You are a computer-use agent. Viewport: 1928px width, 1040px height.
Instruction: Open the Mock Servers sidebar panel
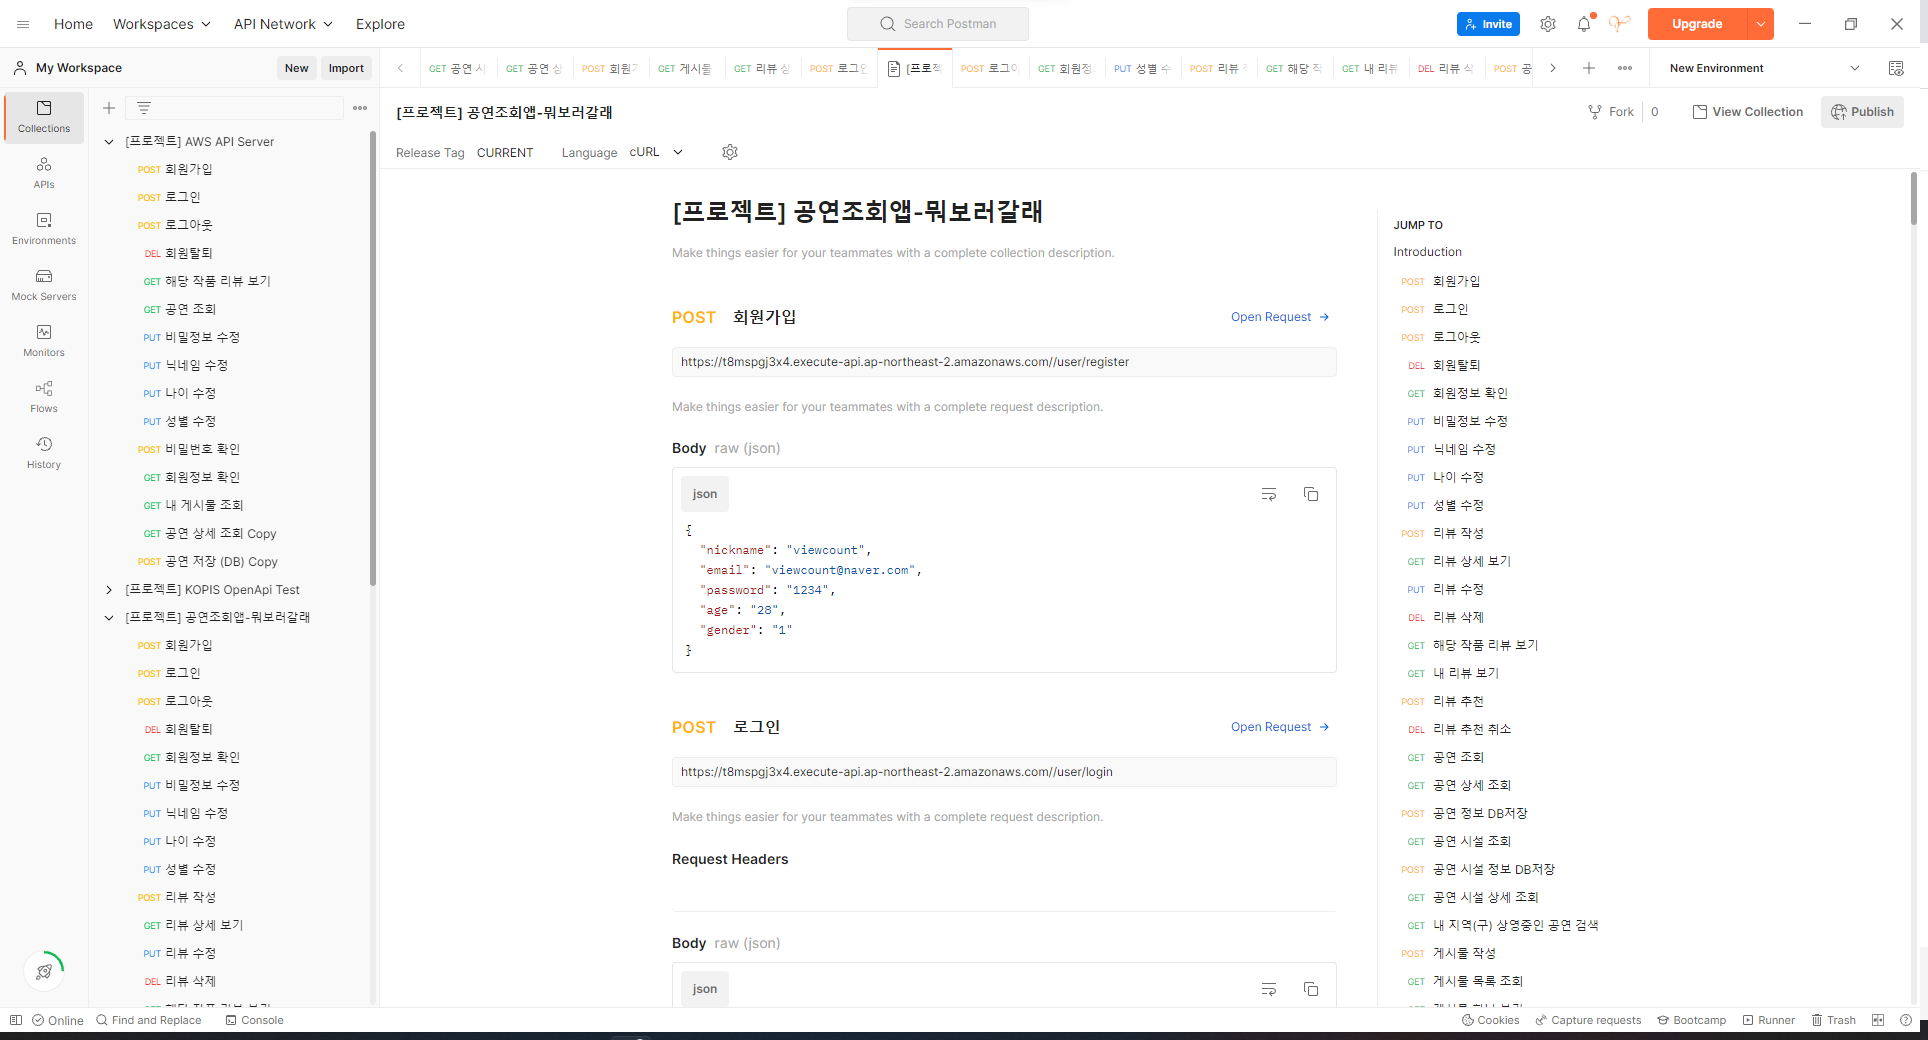tap(44, 285)
